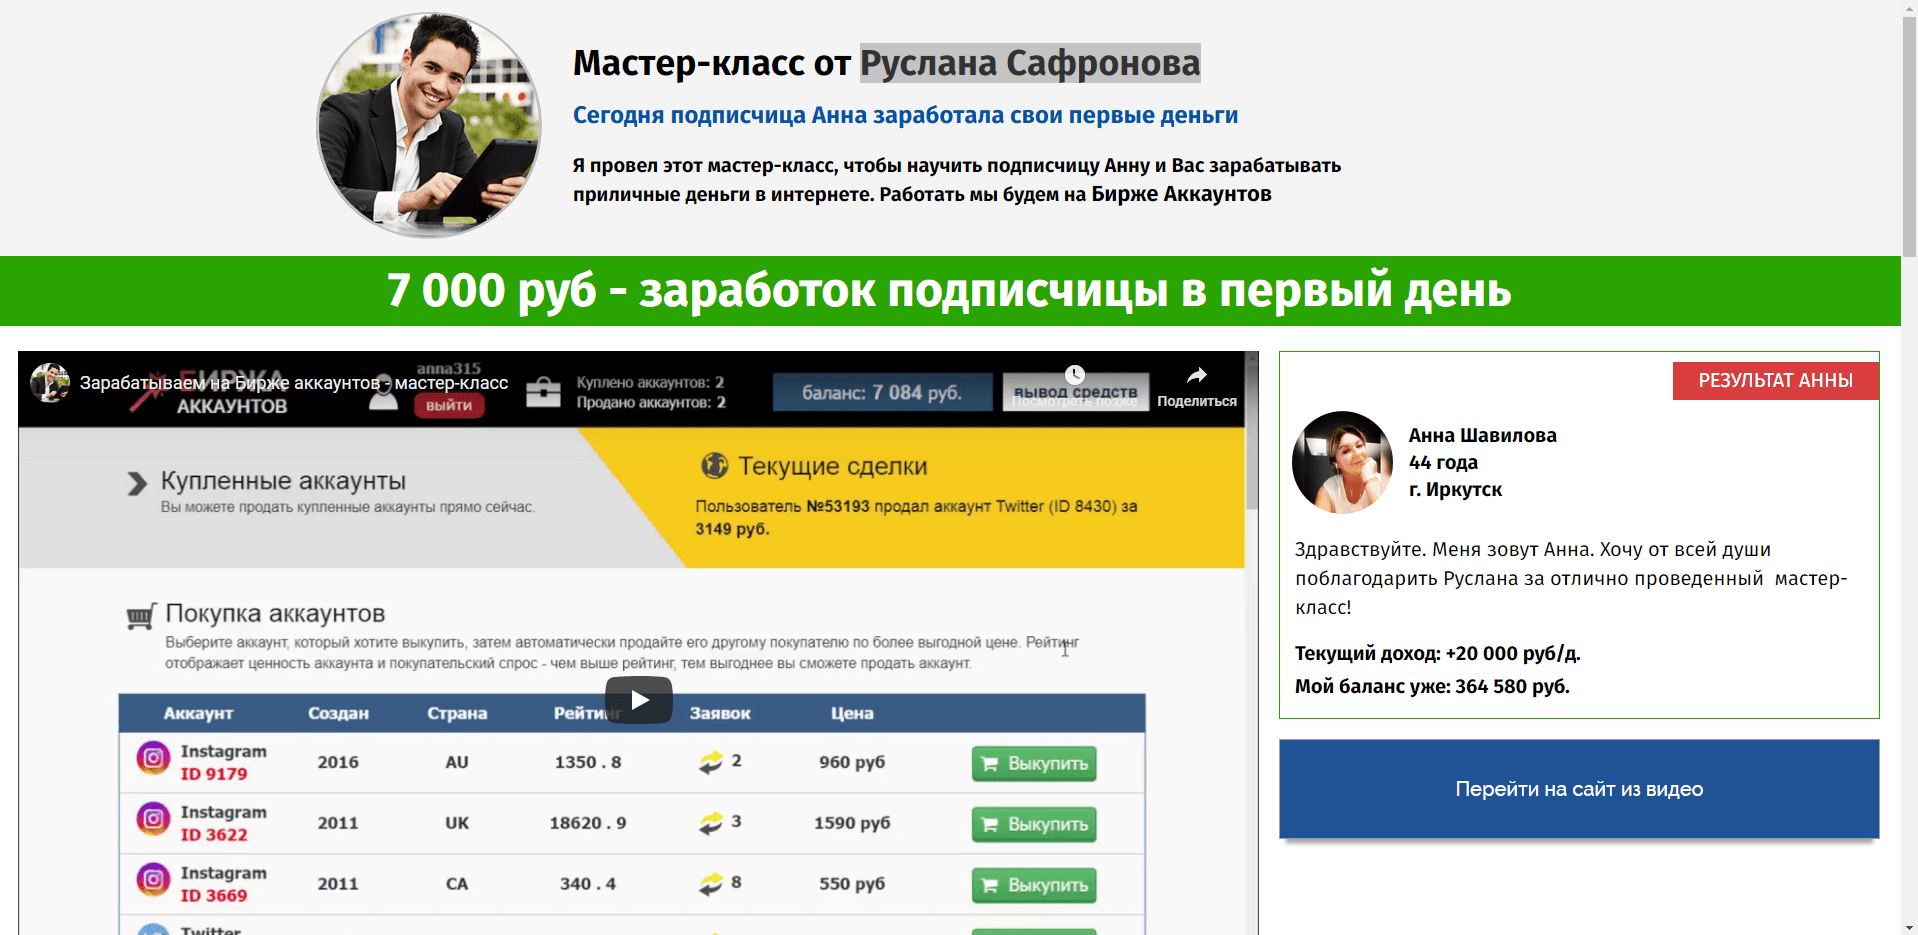
Task: Click the channel avatar in the video header
Action: [49, 384]
